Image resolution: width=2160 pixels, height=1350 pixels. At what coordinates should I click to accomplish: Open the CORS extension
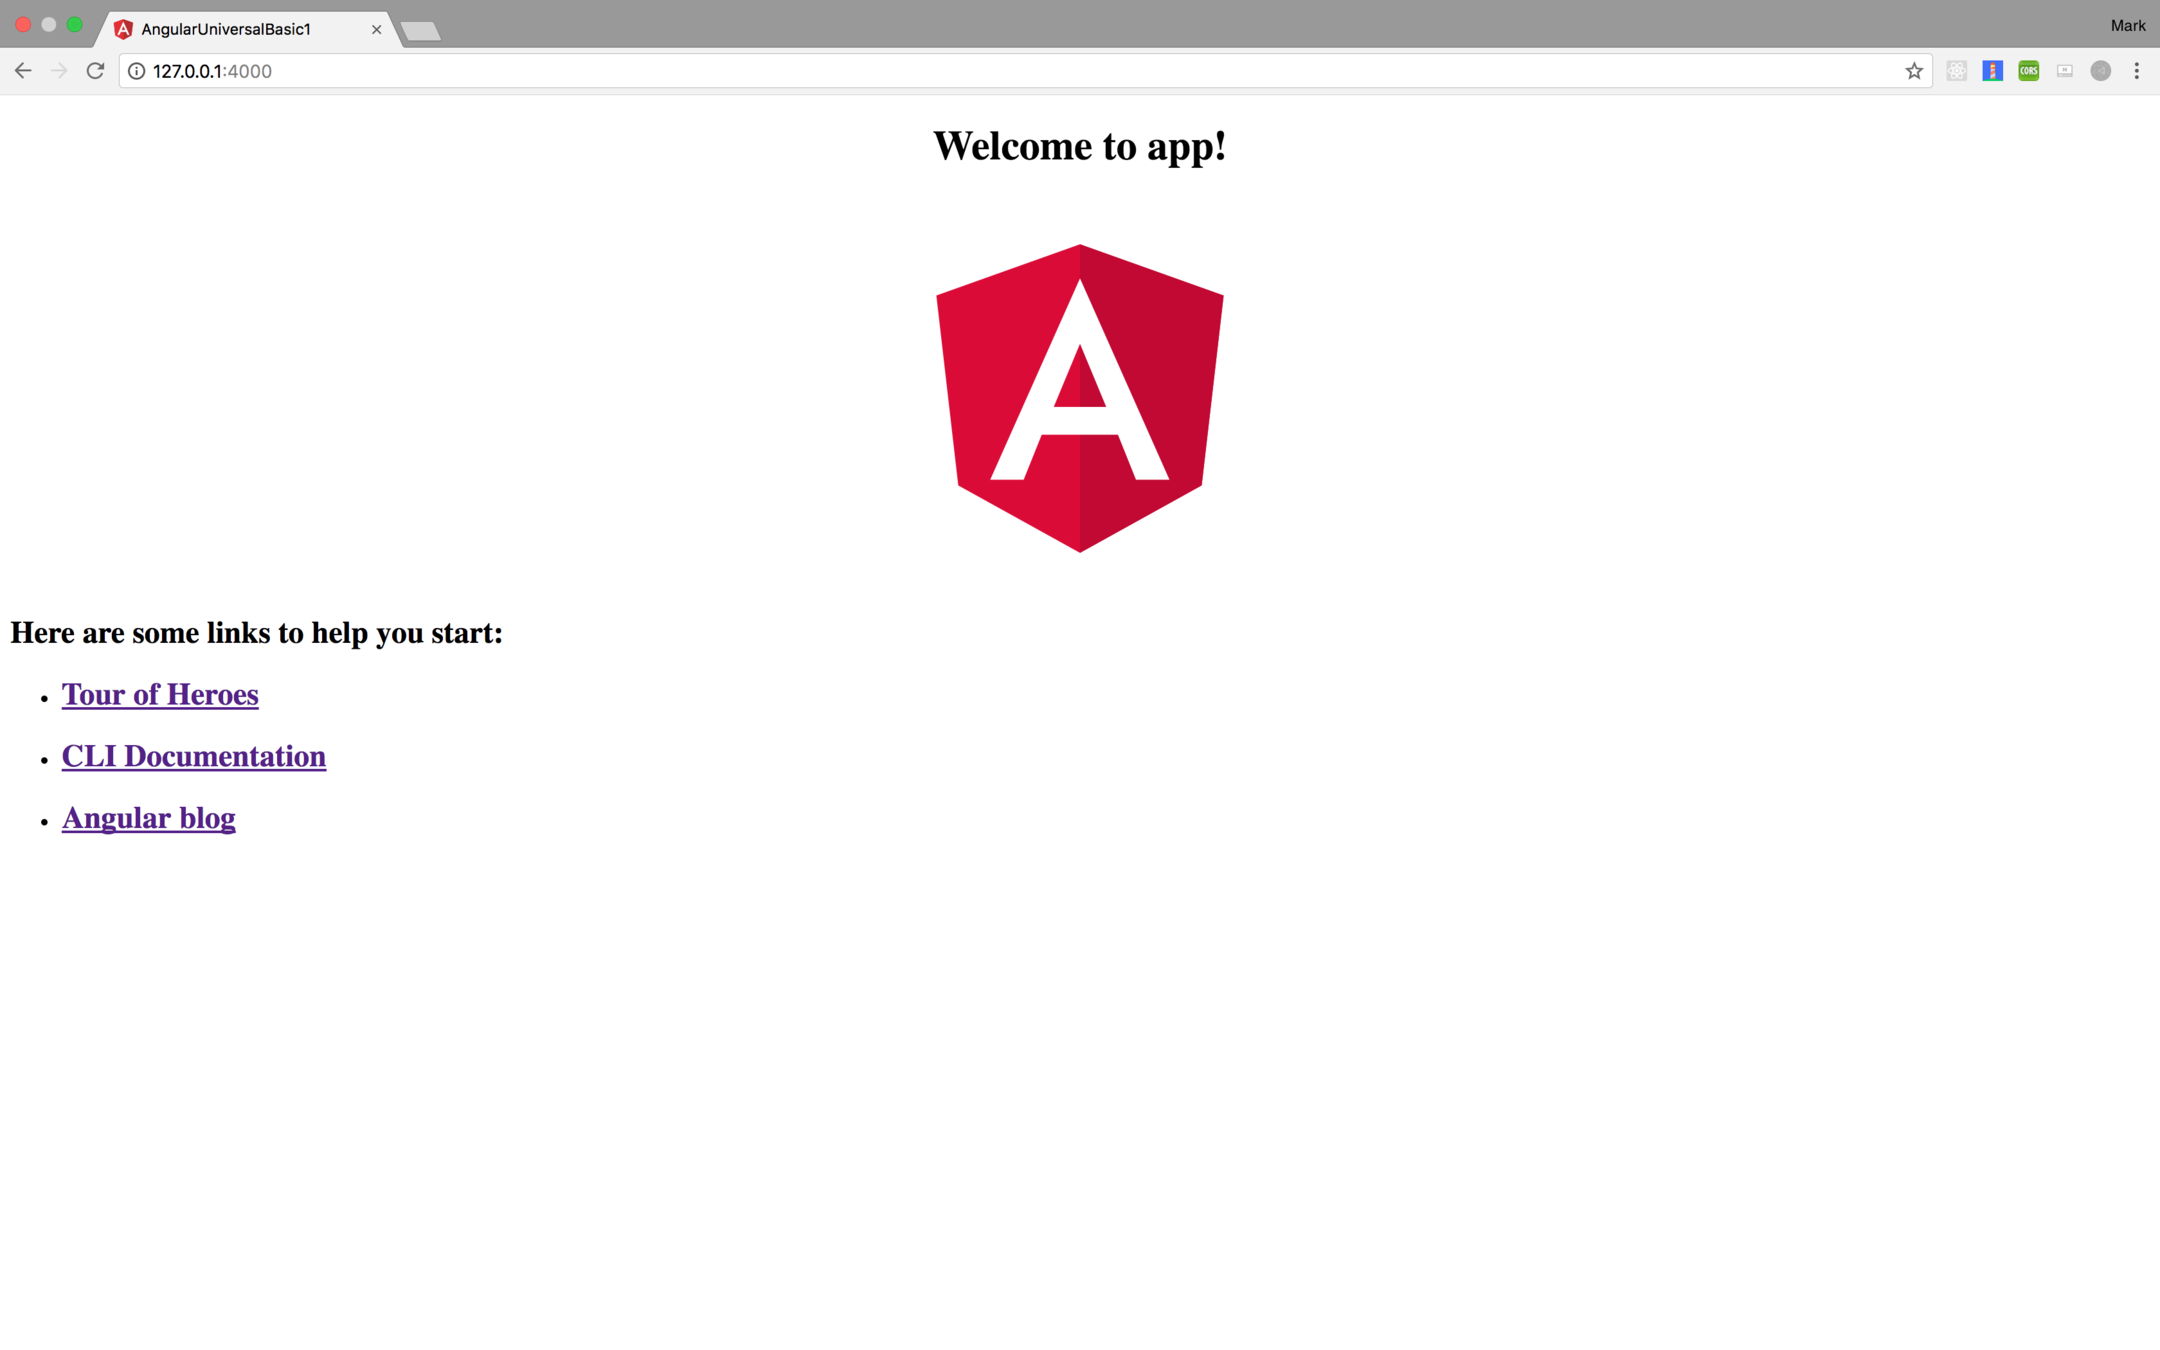click(x=2028, y=70)
